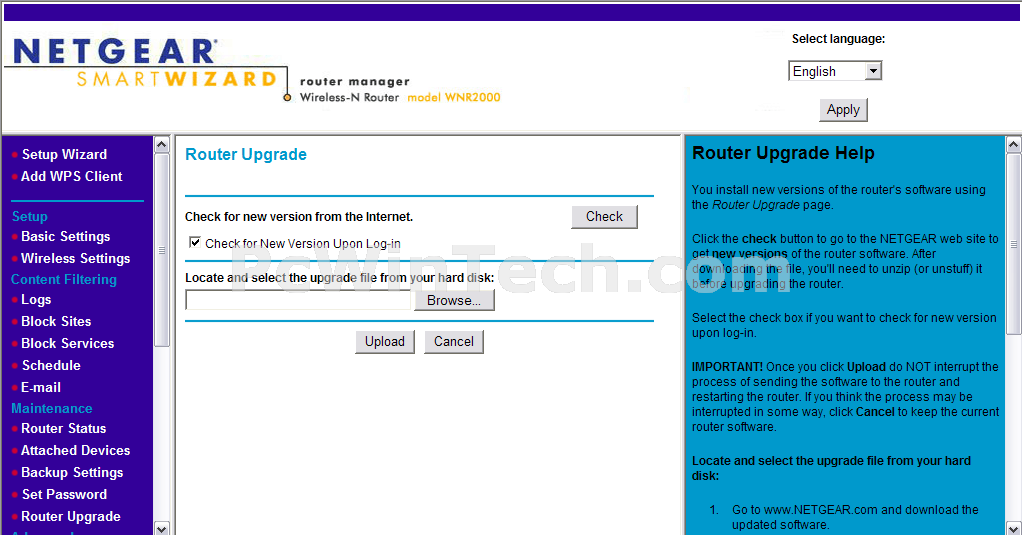
Task: Click sidebar scrollbar down arrow
Action: [162, 528]
